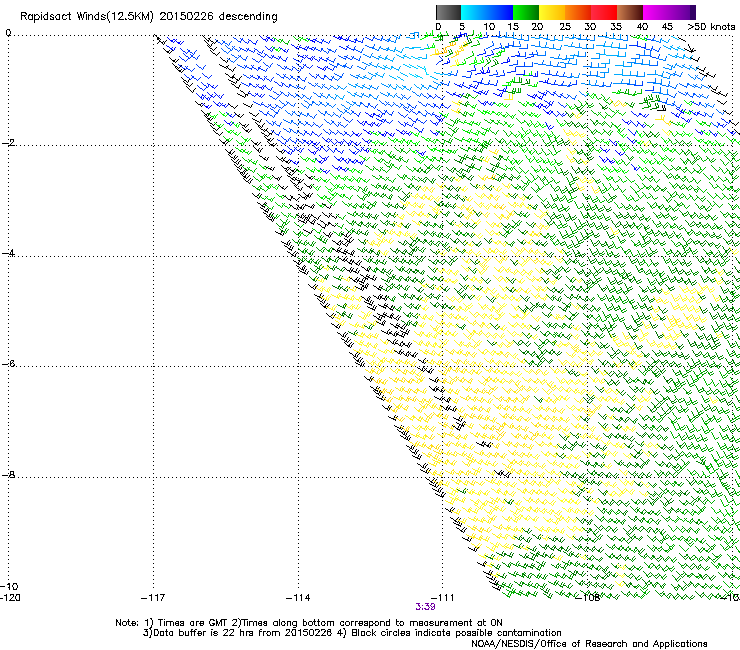Click the blue 10-15 knots color swatch
The image size is (740, 650).
[500, 12]
